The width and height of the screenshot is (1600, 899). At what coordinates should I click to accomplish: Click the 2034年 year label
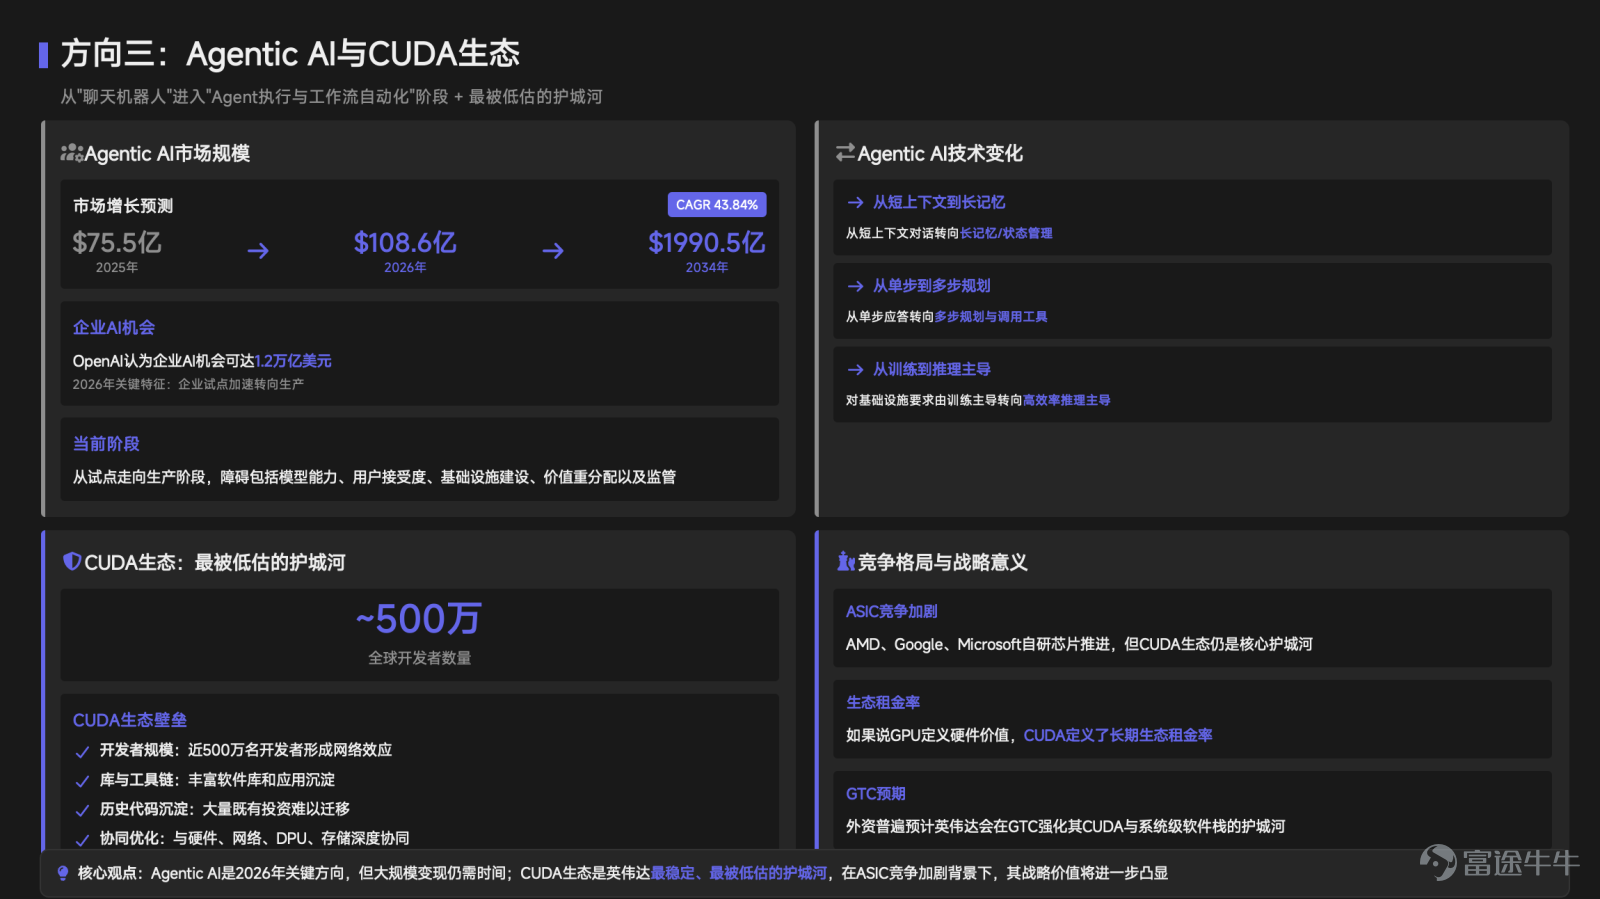coord(707,267)
